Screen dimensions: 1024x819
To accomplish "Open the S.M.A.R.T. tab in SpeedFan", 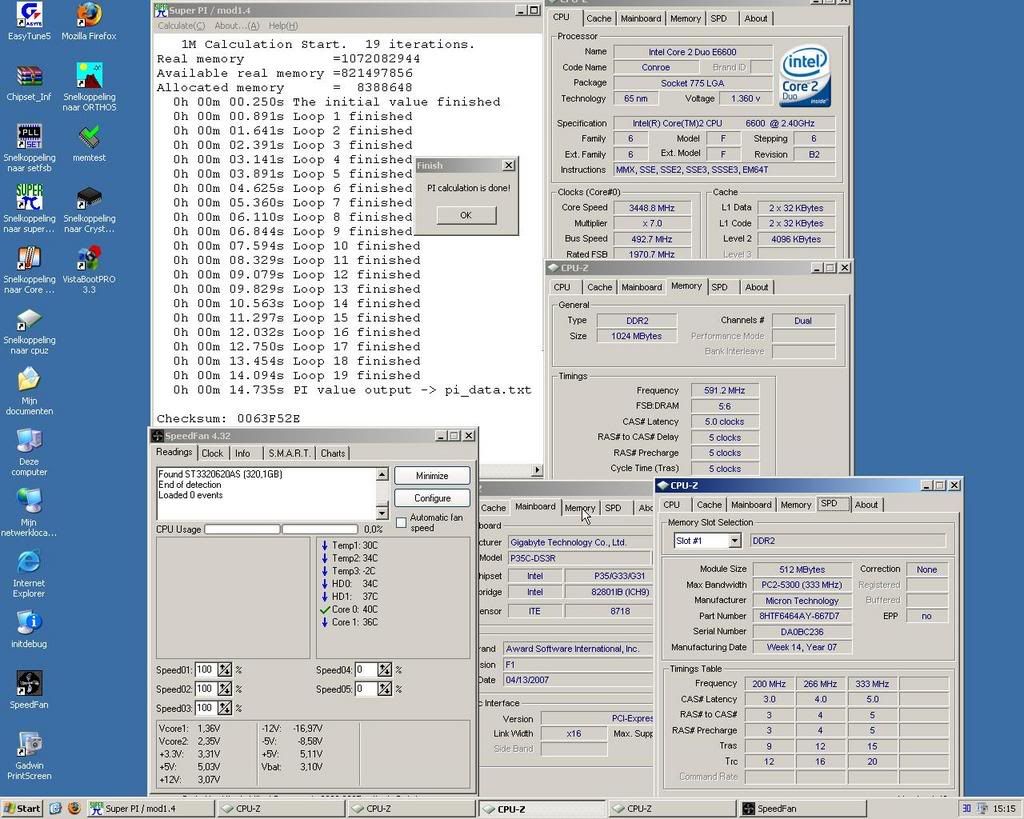I will click(289, 453).
